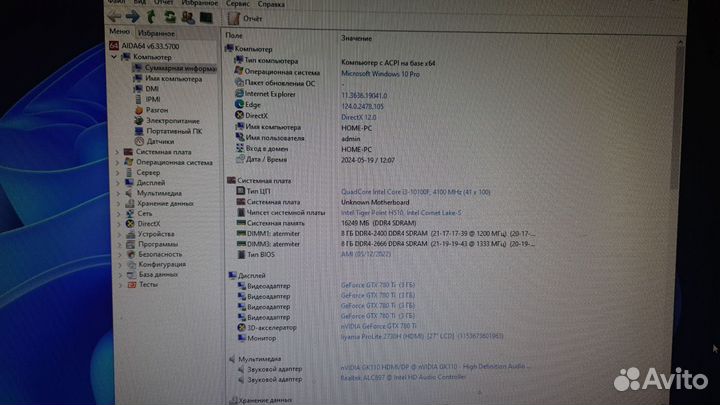Switch to the Избранное tab
Screen dimensions: 720x405
coord(156,33)
